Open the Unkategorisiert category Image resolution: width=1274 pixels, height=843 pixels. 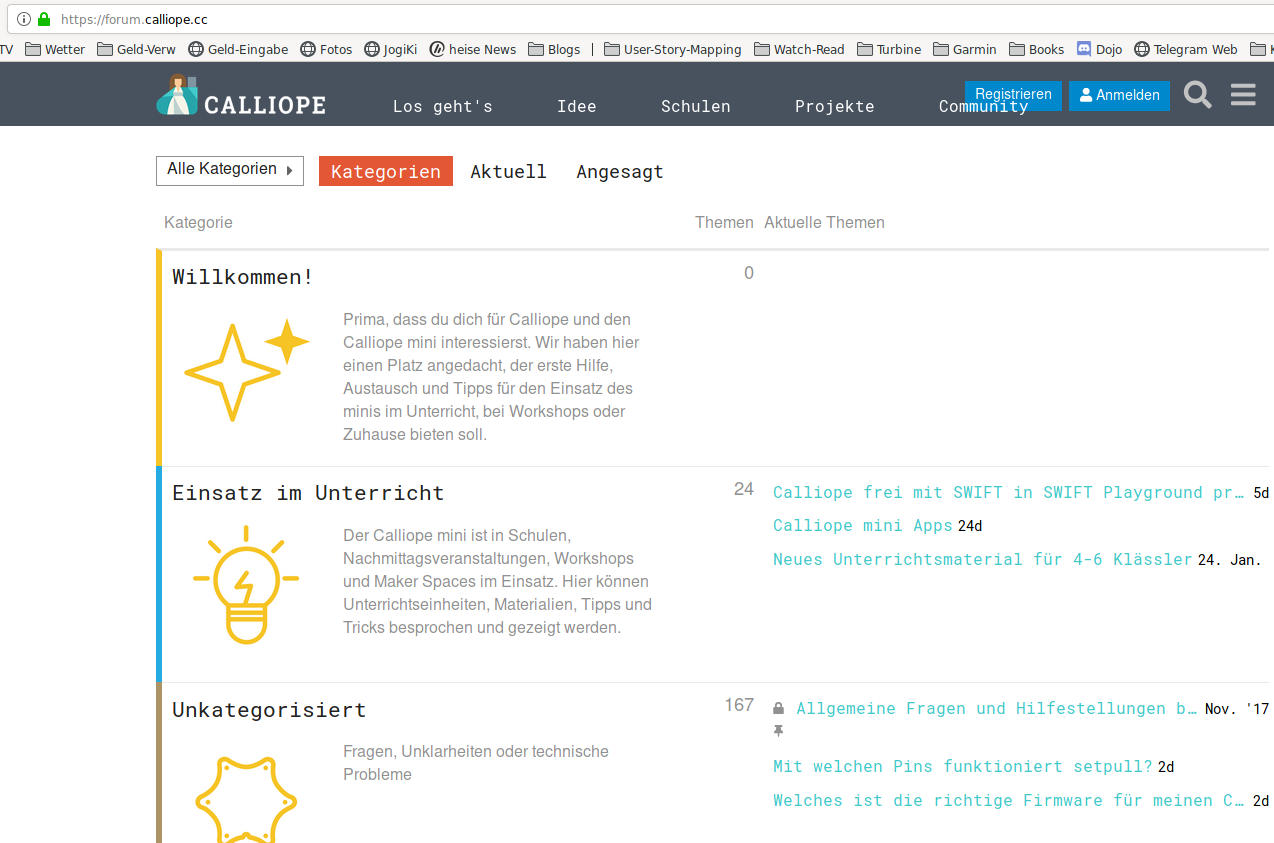(x=269, y=710)
